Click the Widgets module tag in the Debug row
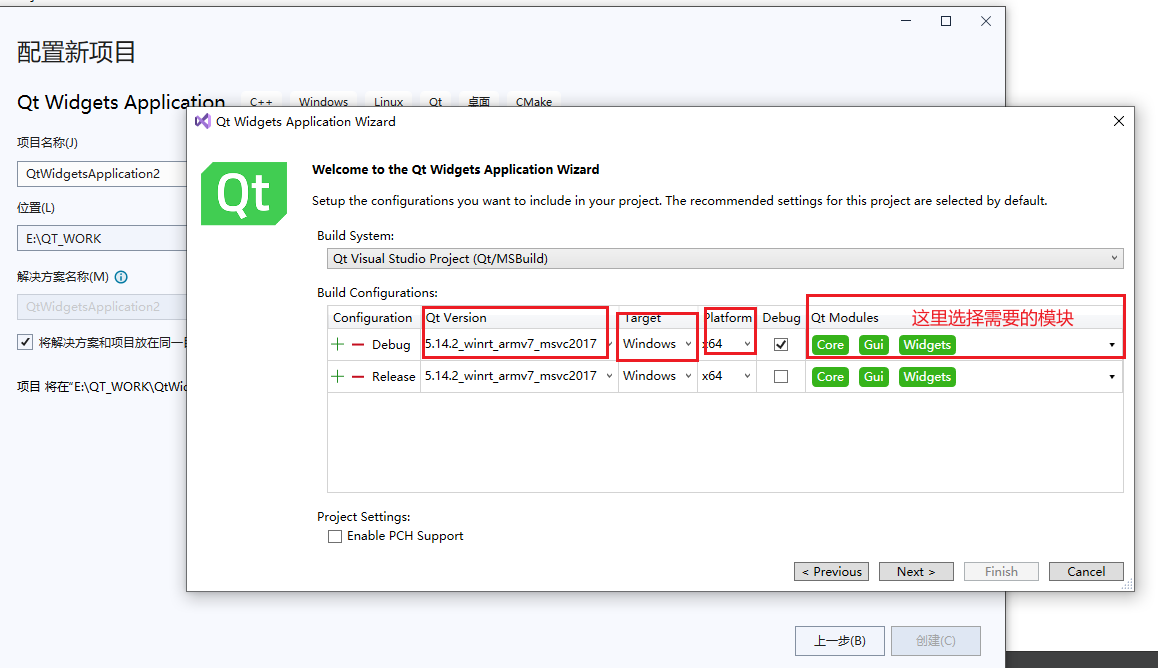This screenshot has width=1158, height=668. (x=927, y=345)
